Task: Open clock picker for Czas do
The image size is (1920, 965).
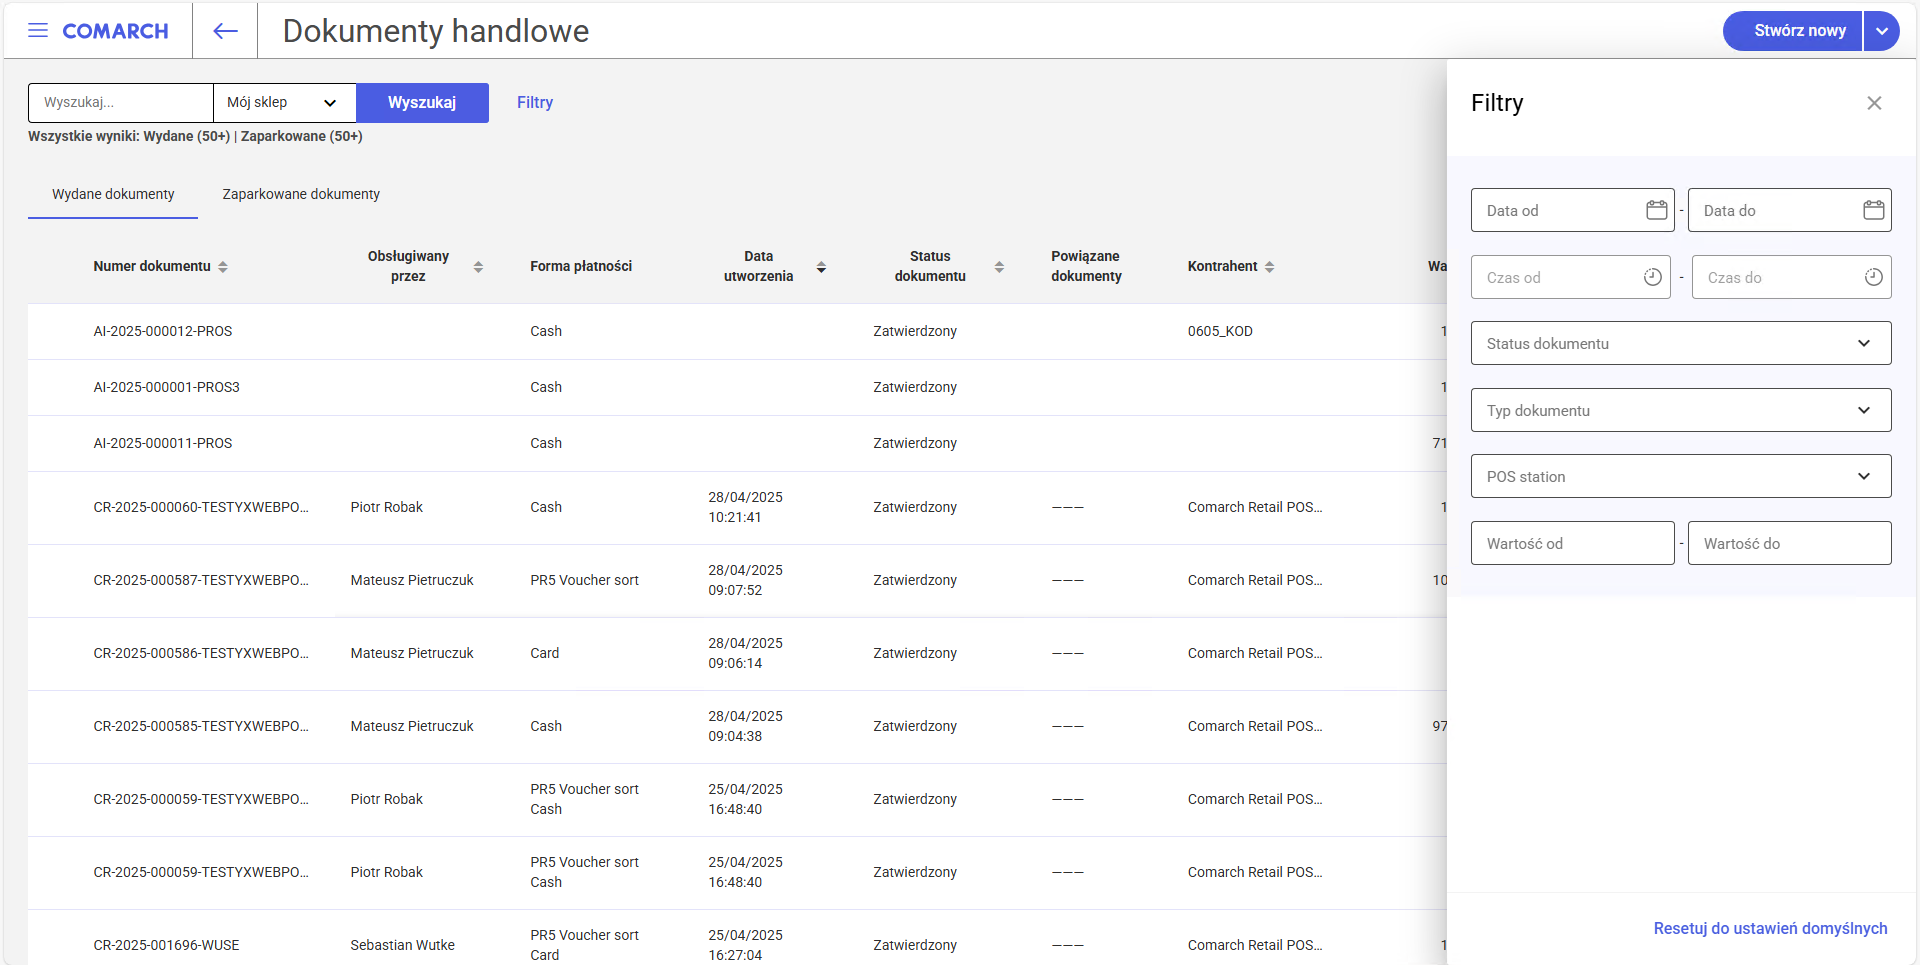Action: (1873, 277)
